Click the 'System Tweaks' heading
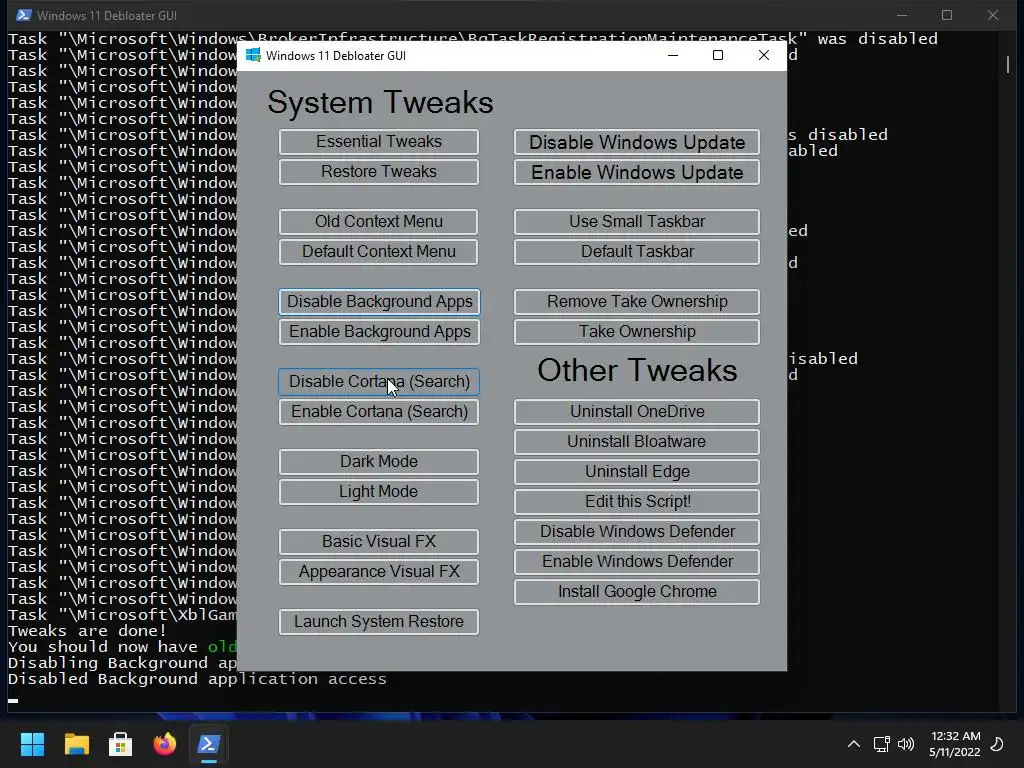 click(380, 103)
